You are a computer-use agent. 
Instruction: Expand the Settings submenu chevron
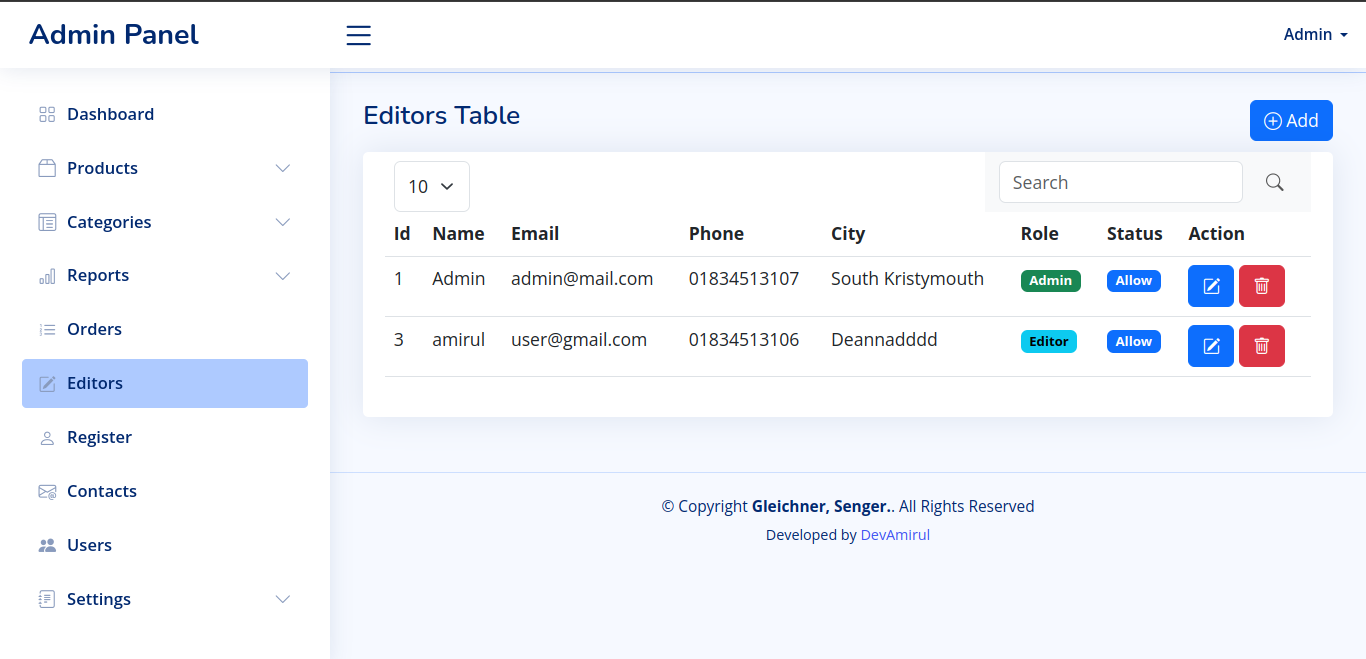click(283, 599)
